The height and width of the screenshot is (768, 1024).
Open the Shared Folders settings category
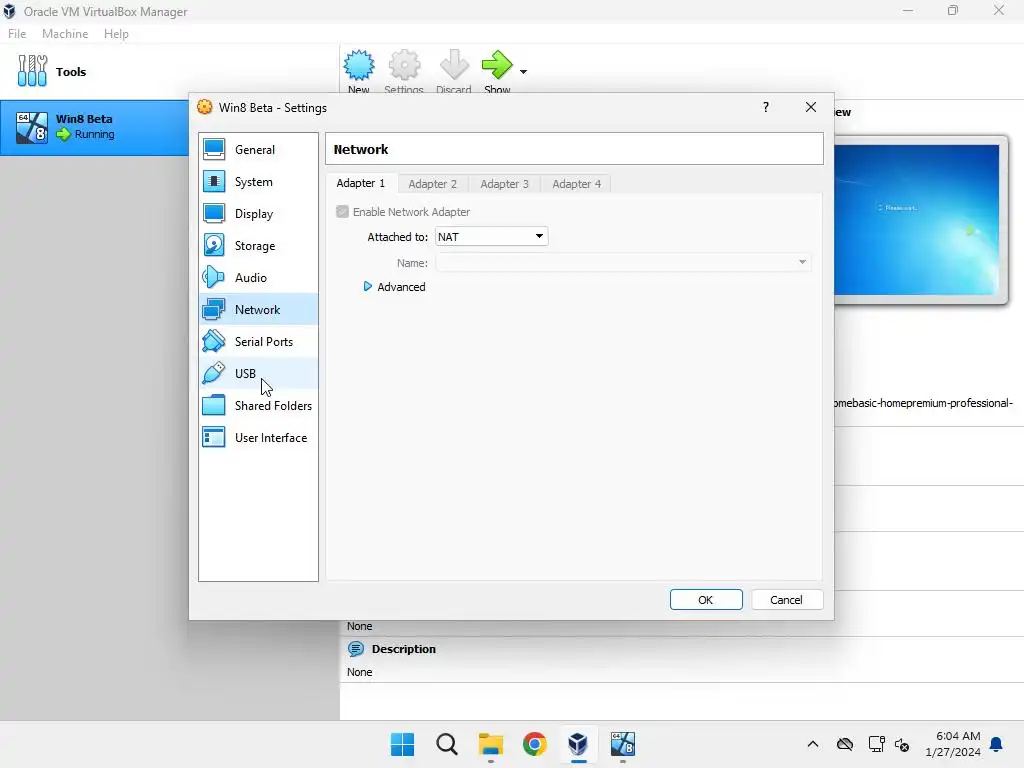pos(258,406)
